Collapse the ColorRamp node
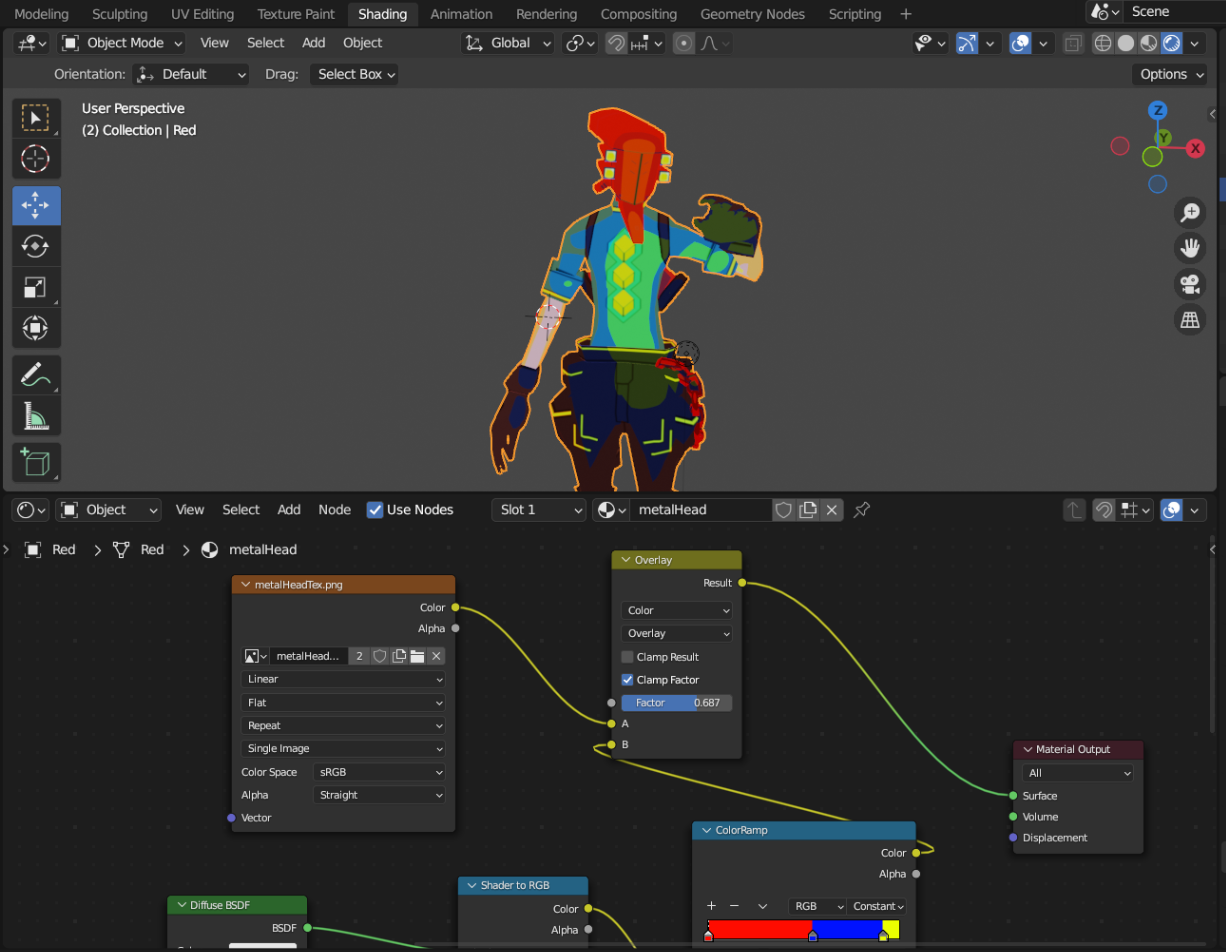Screen dimensions: 1226x952 point(705,831)
